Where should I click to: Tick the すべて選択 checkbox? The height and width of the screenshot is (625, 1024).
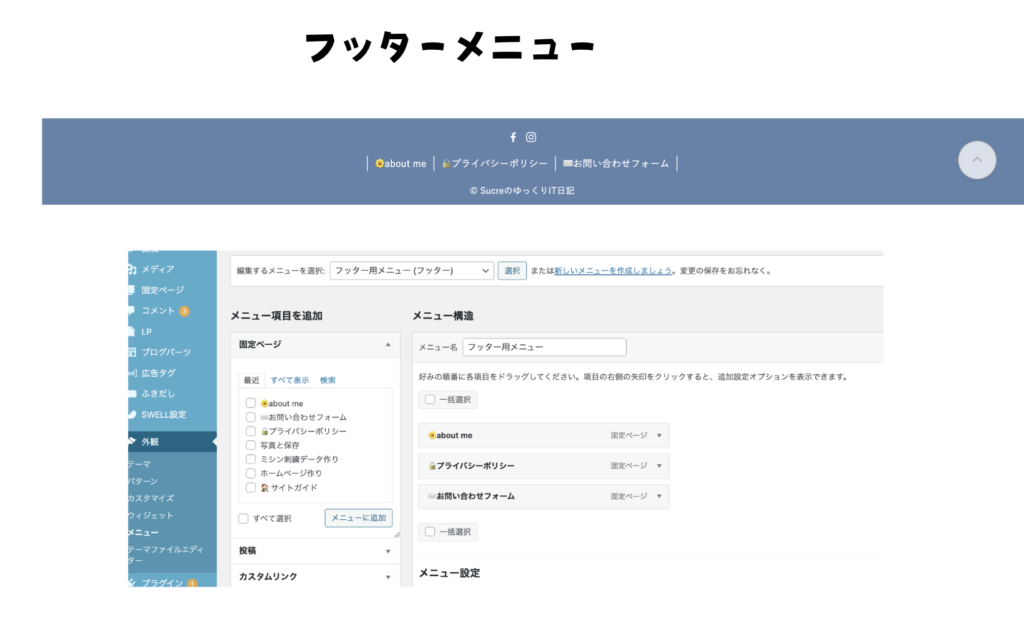tap(244, 518)
